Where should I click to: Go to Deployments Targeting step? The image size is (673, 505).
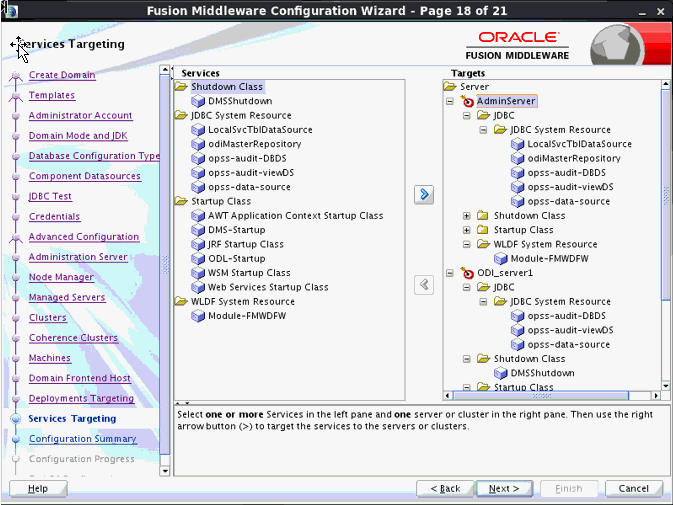pyautogui.click(x=82, y=399)
